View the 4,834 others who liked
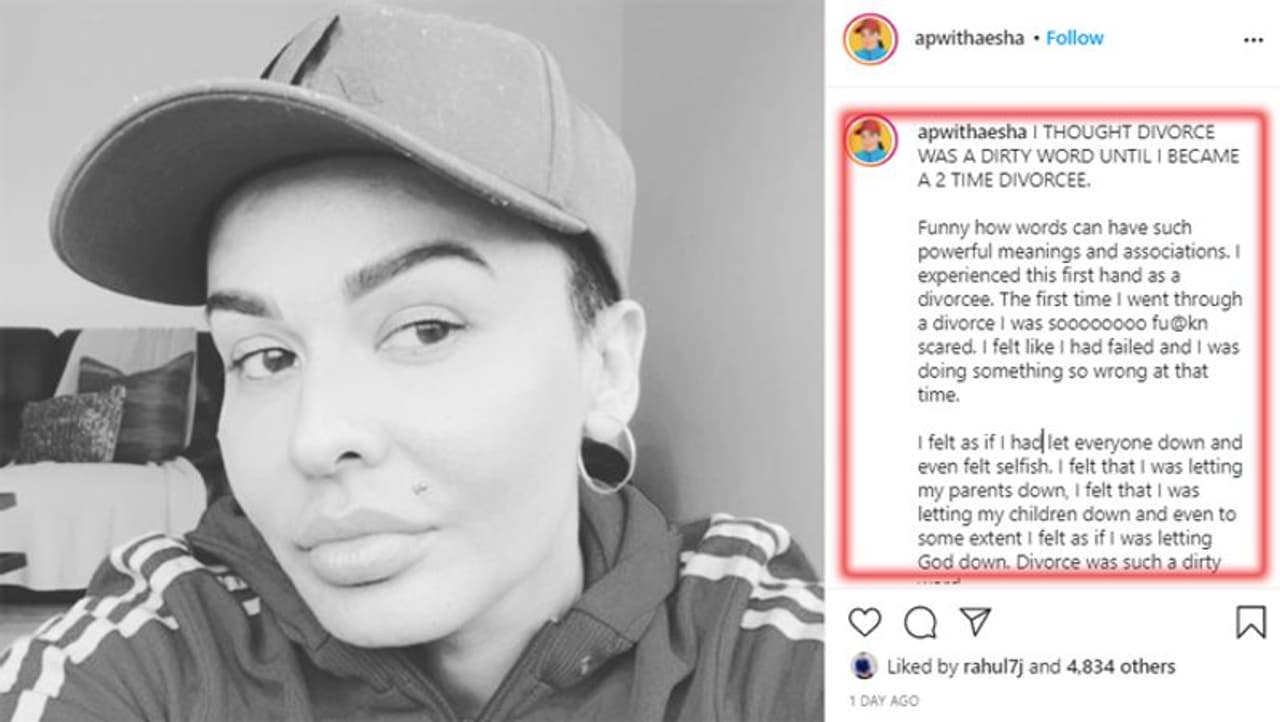Image resolution: width=1280 pixels, height=722 pixels. 1122,666
